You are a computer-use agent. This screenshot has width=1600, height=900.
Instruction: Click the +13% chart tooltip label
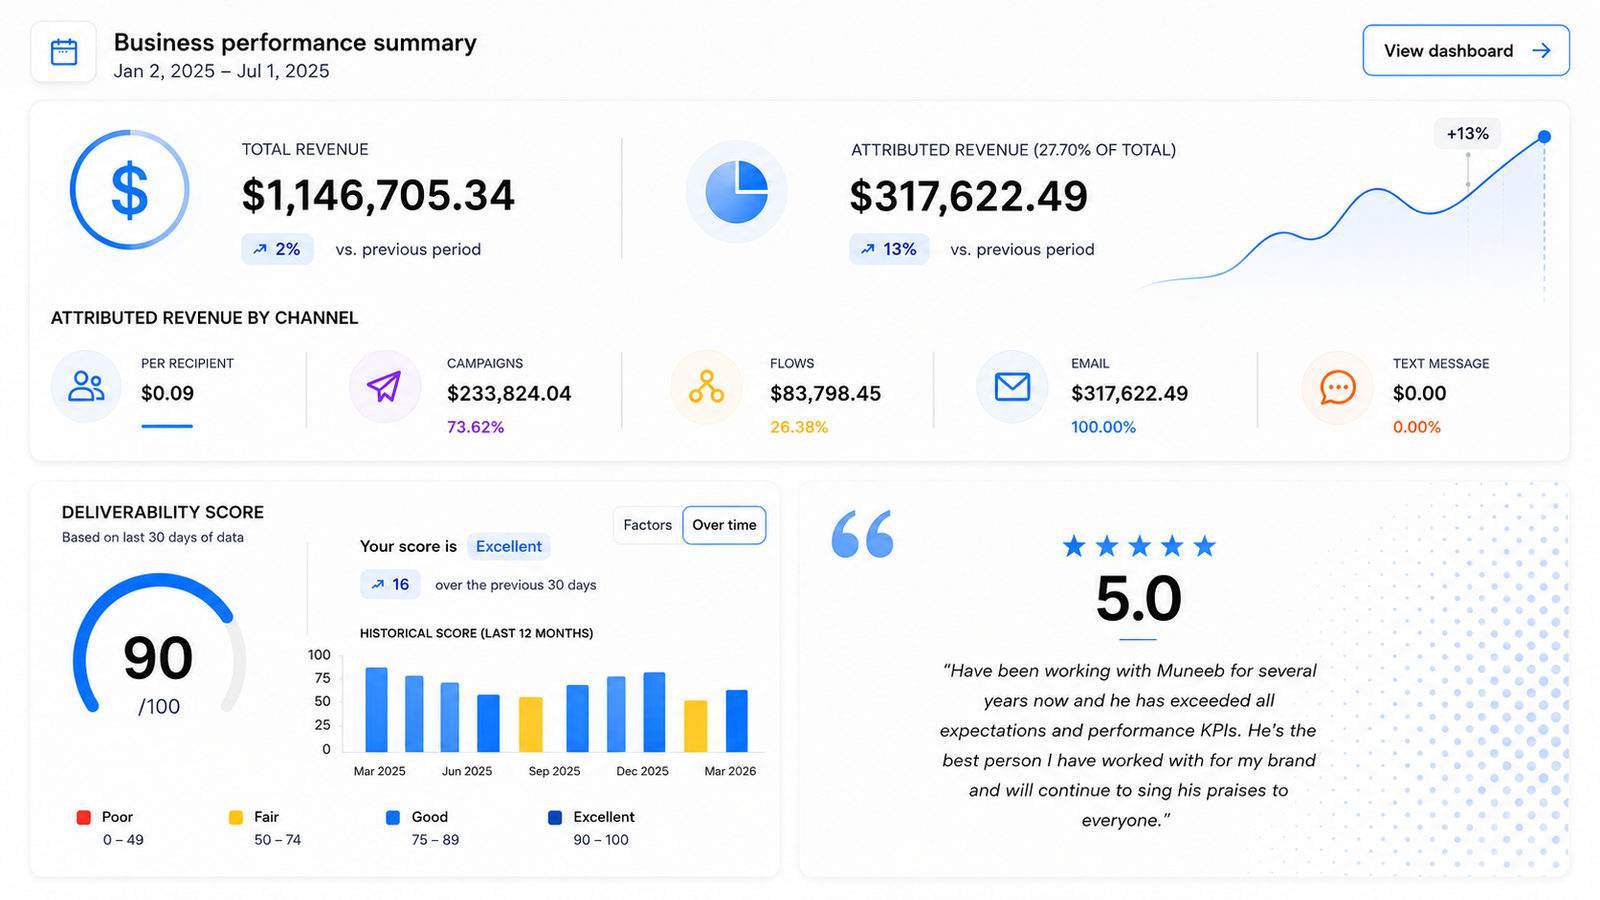point(1467,134)
